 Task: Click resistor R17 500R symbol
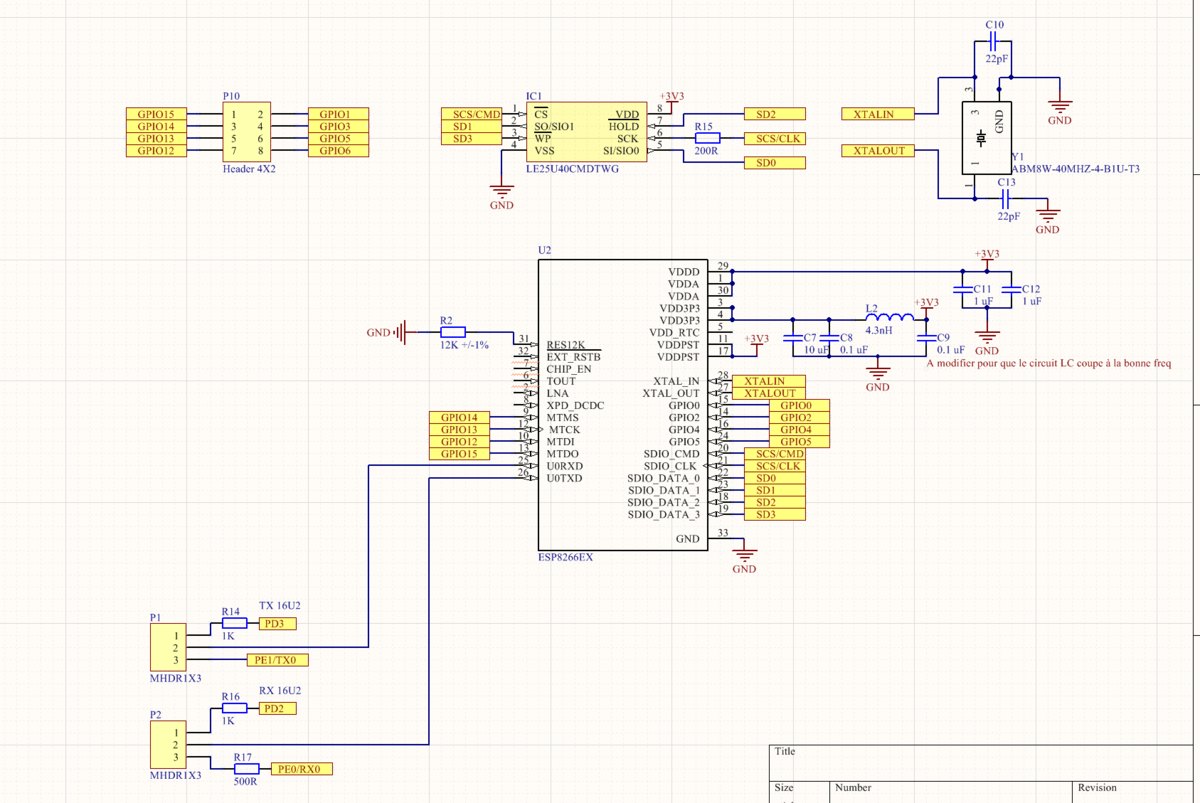246,769
